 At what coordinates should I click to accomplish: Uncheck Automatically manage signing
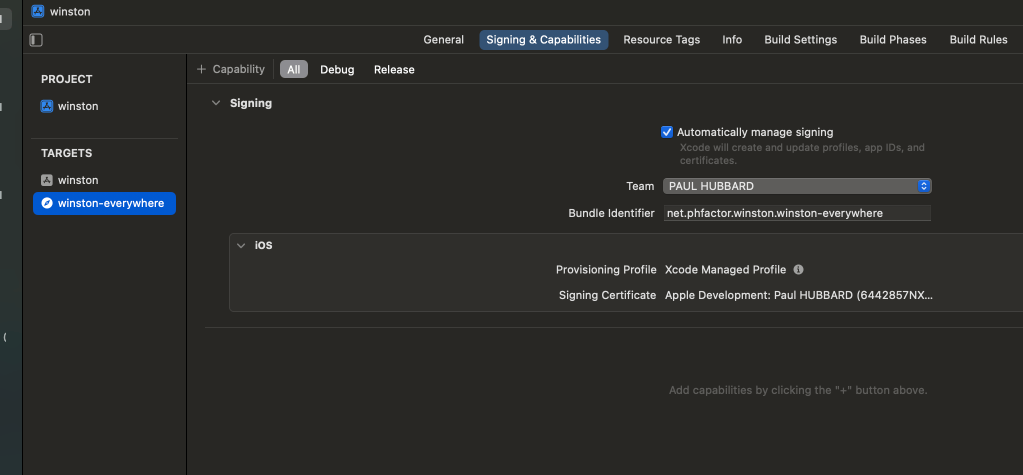(667, 132)
